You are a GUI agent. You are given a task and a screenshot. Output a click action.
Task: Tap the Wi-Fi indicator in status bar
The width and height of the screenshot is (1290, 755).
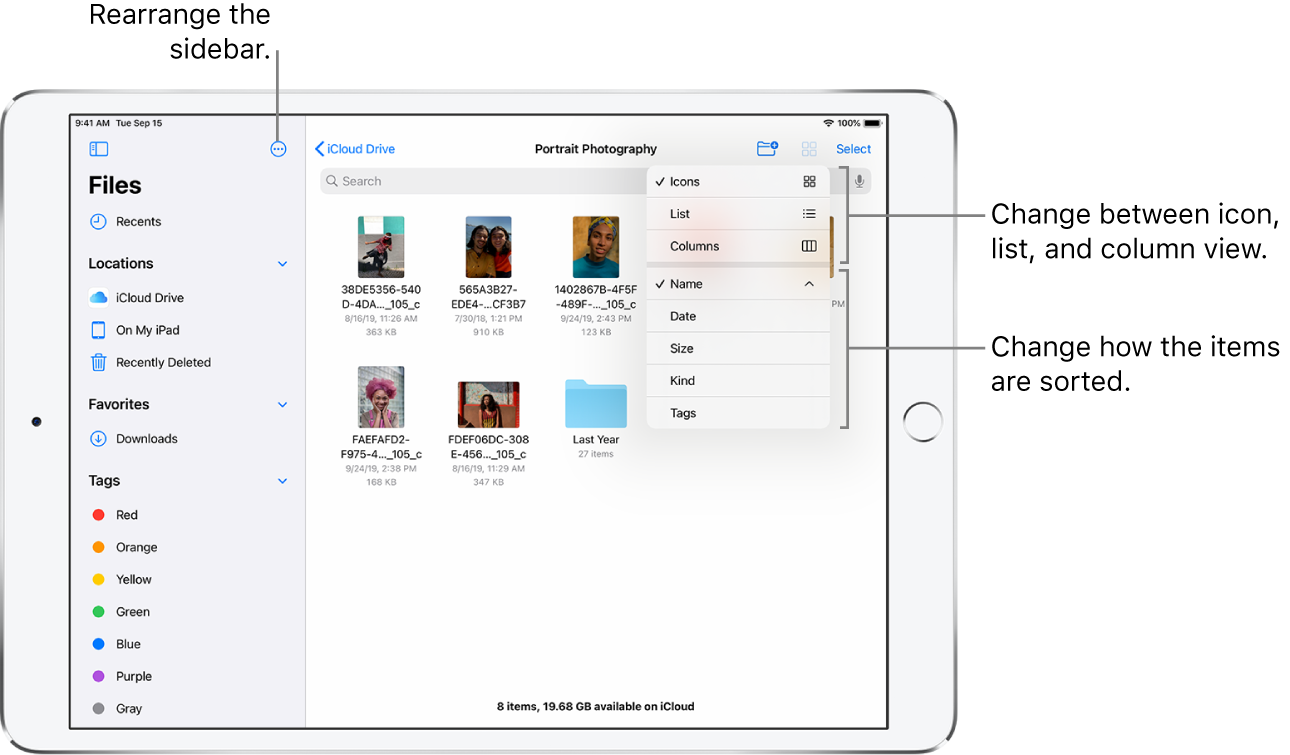point(828,123)
